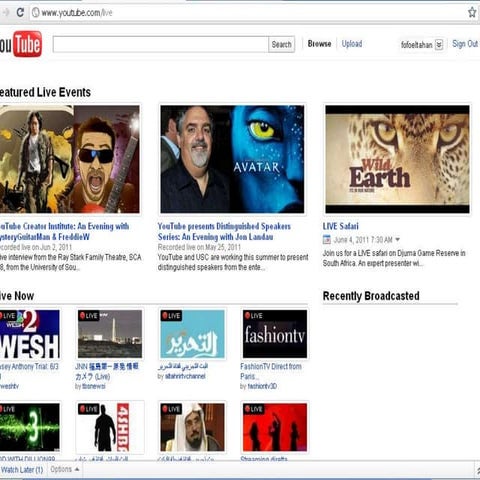Viewport: 480px width, 480px height.
Task: Open the YouTube Creator Institute event thumbnail
Action: [x=70, y=159]
